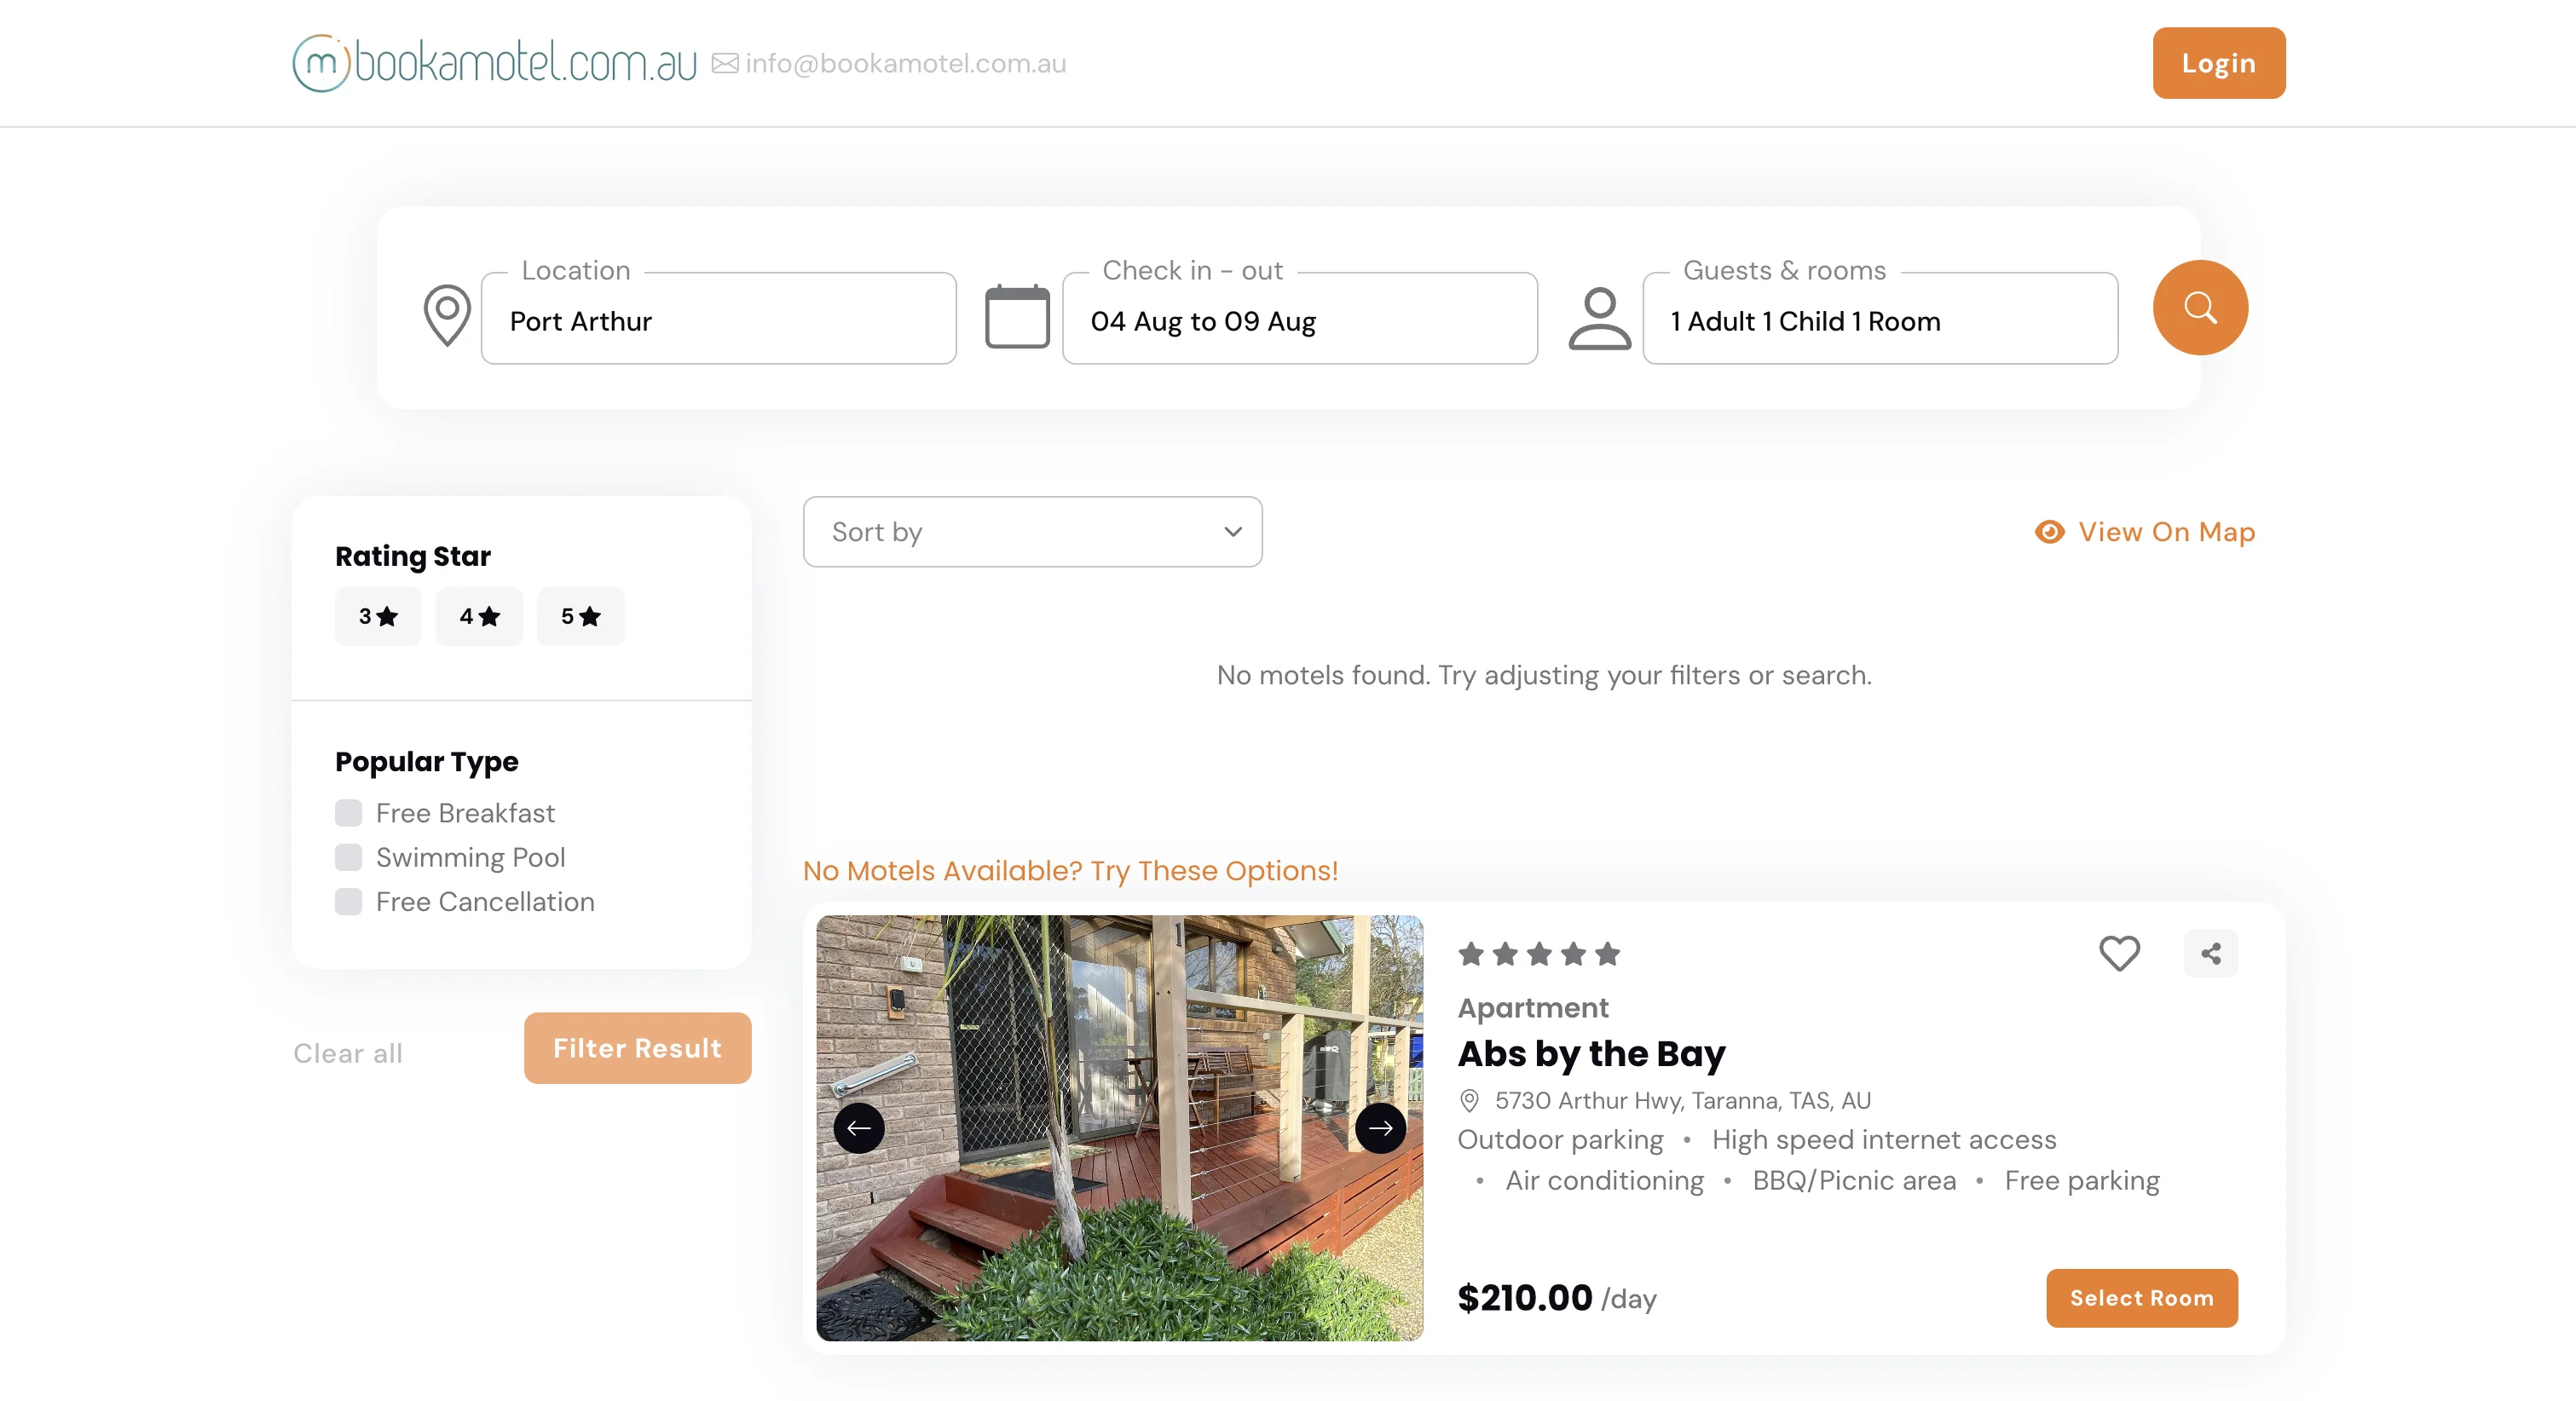Click the share icon on listing
The height and width of the screenshot is (1401, 2576).
point(2210,952)
